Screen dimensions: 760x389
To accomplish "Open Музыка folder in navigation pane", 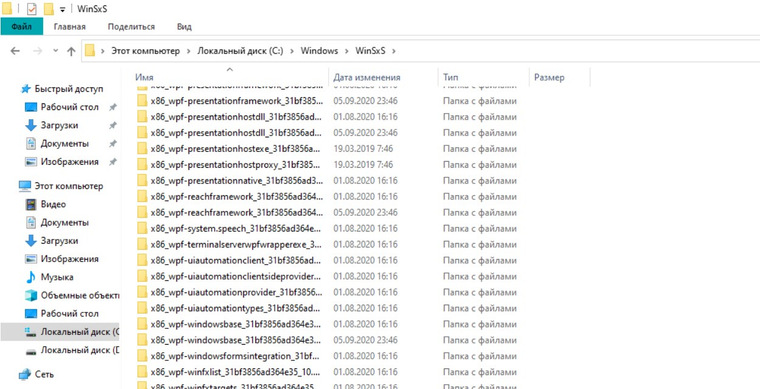I will (57, 277).
